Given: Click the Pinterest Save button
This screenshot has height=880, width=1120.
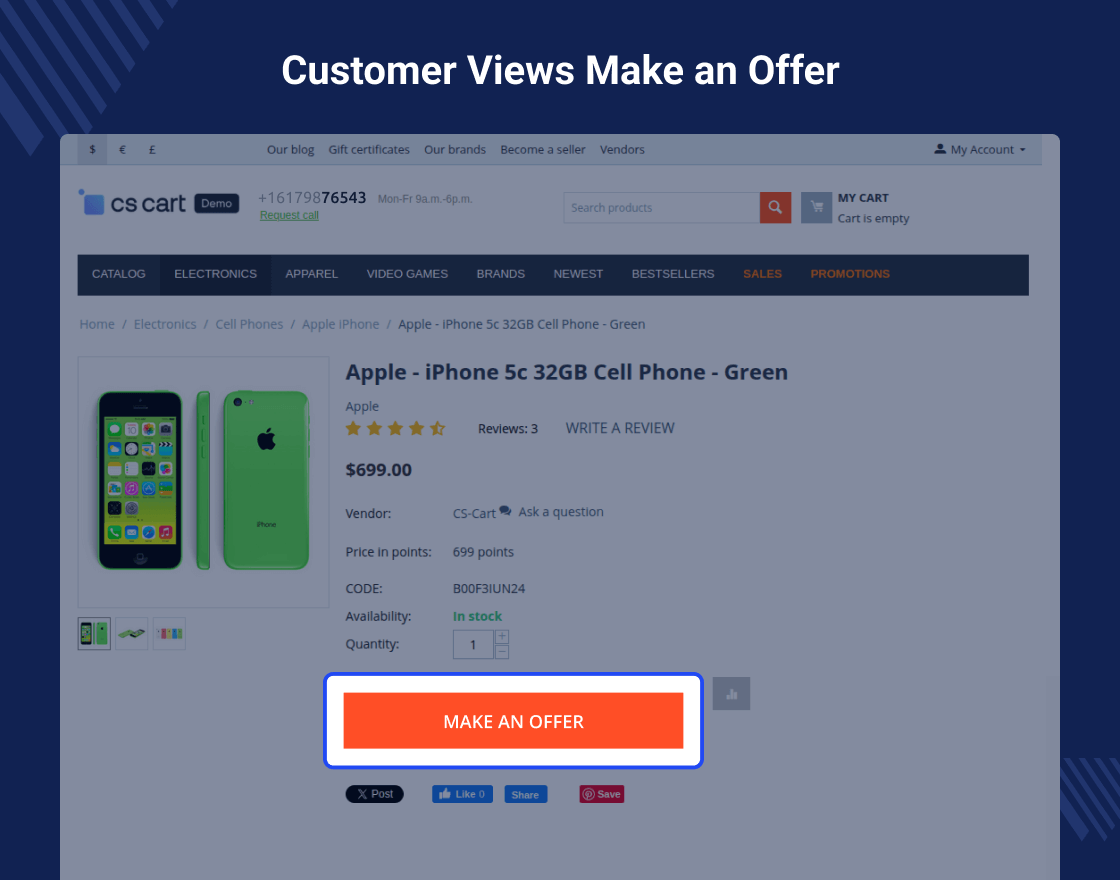Looking at the screenshot, I should pyautogui.click(x=601, y=794).
